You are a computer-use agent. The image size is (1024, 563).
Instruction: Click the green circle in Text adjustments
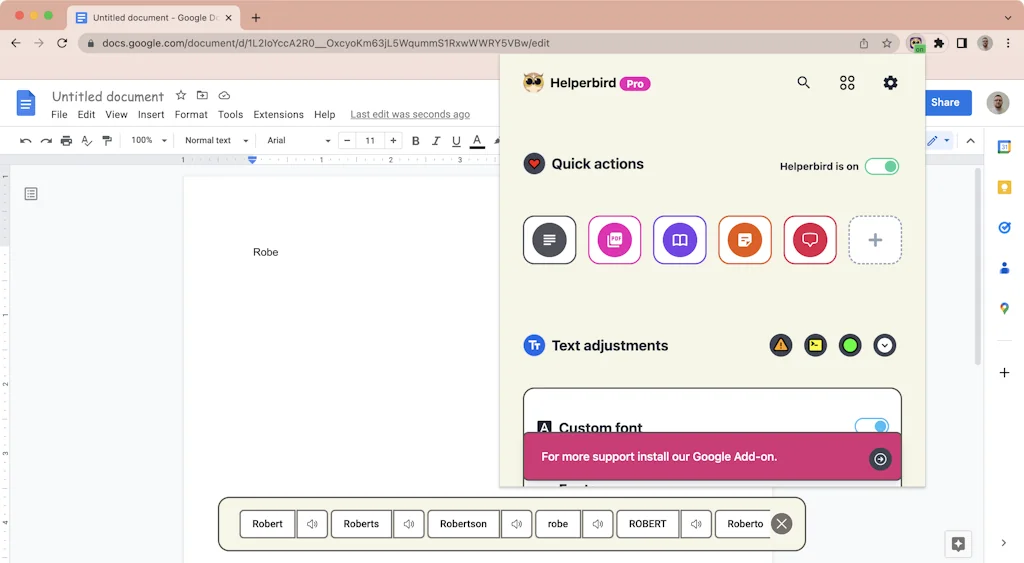850,346
